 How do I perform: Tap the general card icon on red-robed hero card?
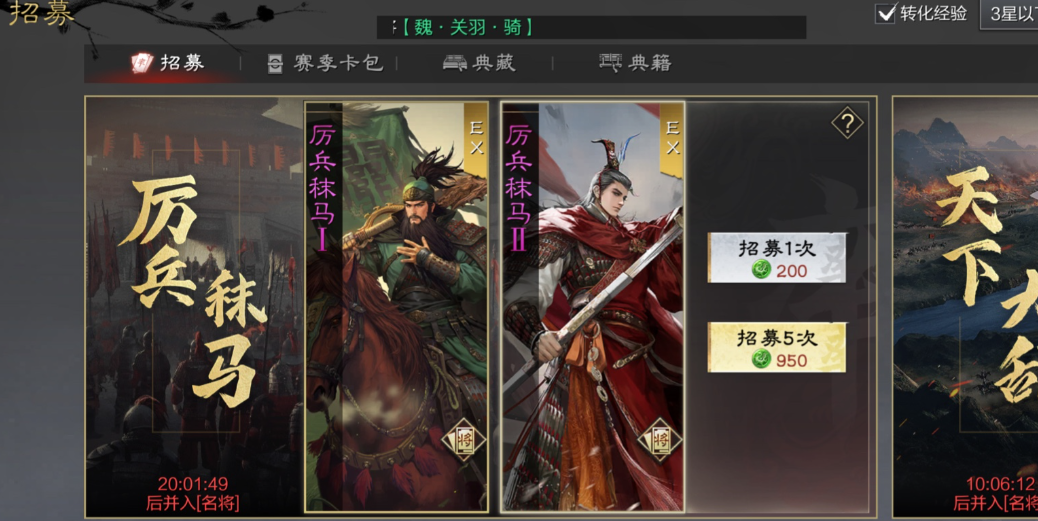point(659,440)
